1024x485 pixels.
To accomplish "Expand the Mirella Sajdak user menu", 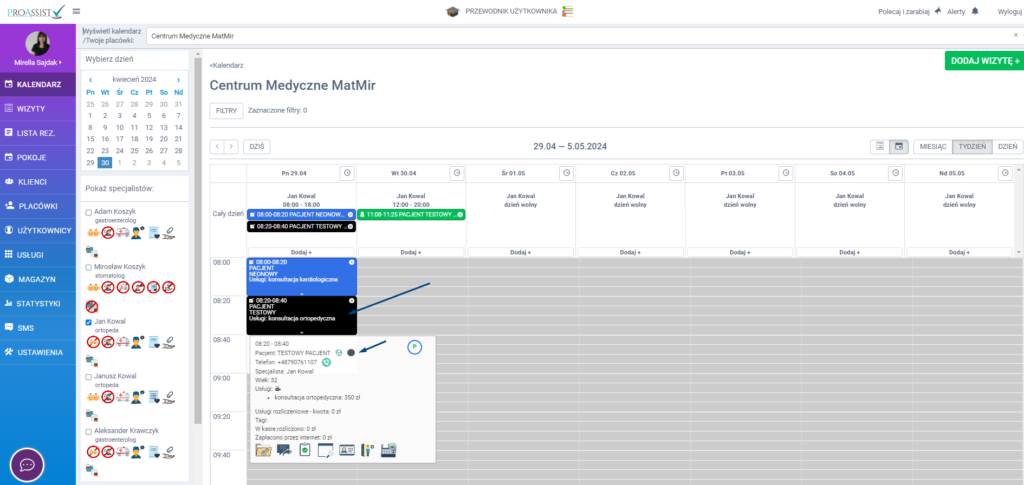I will 38,62.
